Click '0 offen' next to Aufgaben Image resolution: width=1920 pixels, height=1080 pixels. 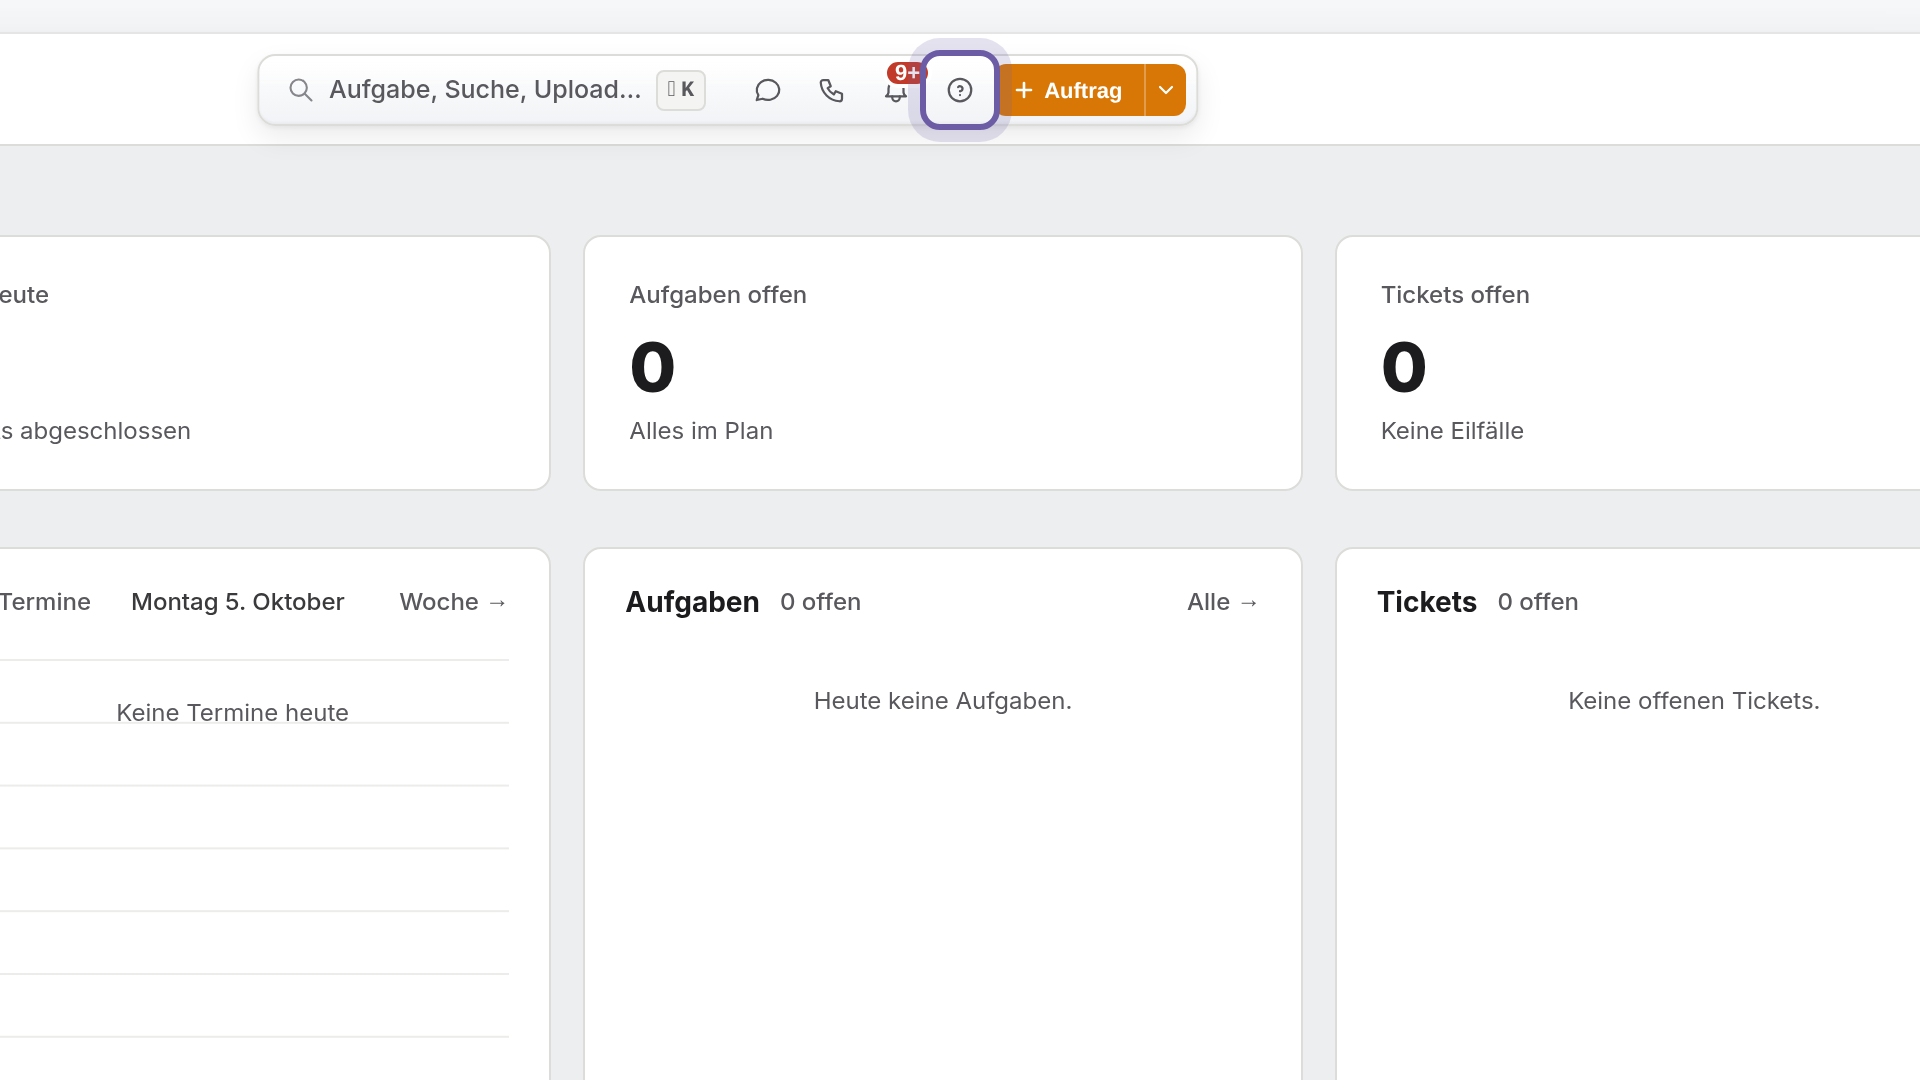pyautogui.click(x=820, y=602)
